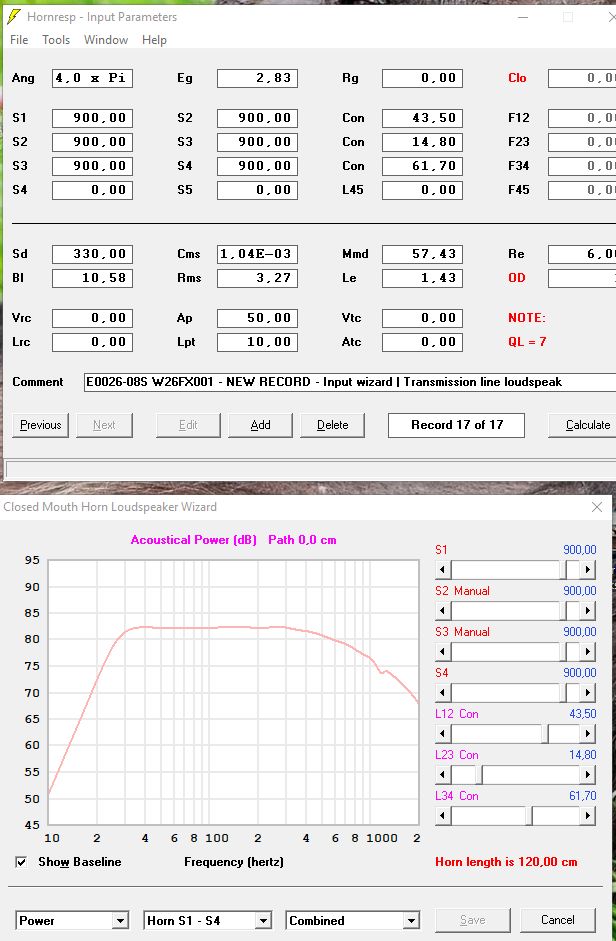Click the S4 slider left arrow
The image size is (616, 941).
point(443,693)
